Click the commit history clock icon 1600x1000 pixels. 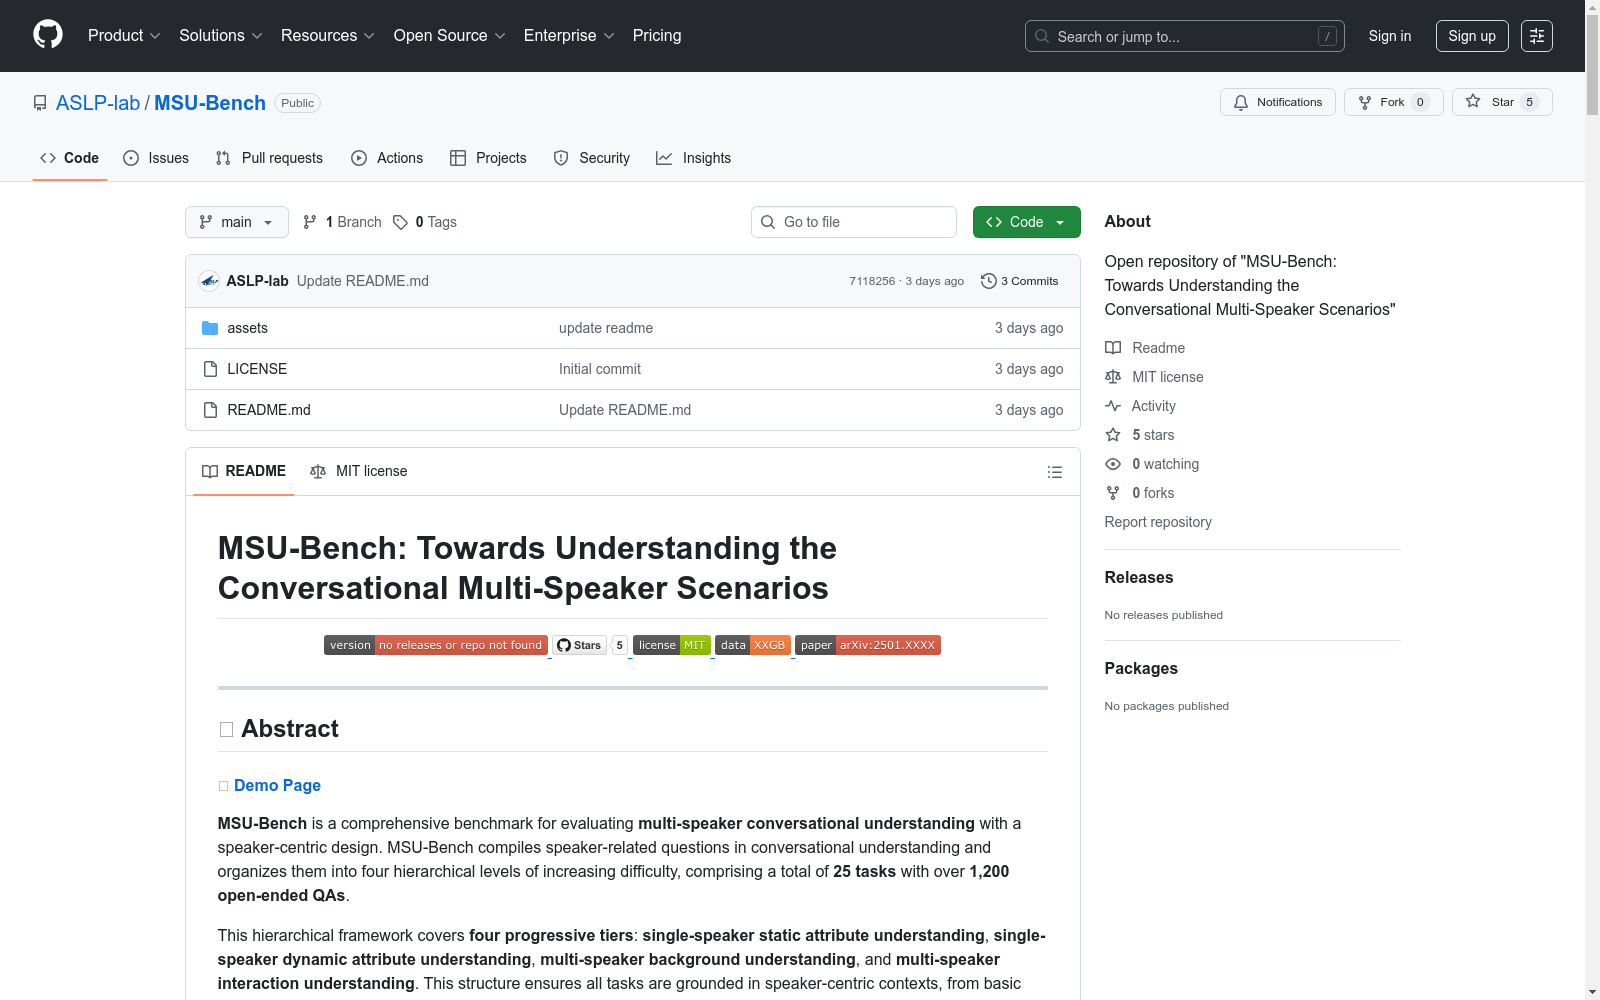(989, 281)
